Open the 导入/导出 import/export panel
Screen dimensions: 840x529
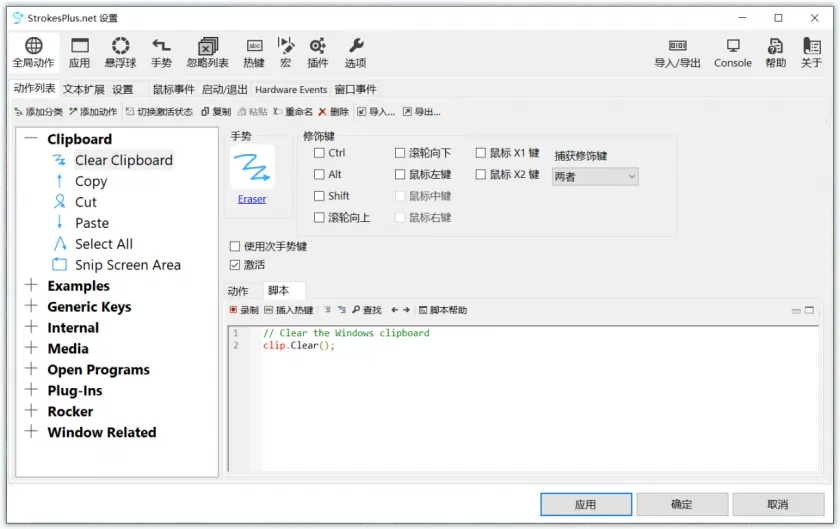[678, 53]
